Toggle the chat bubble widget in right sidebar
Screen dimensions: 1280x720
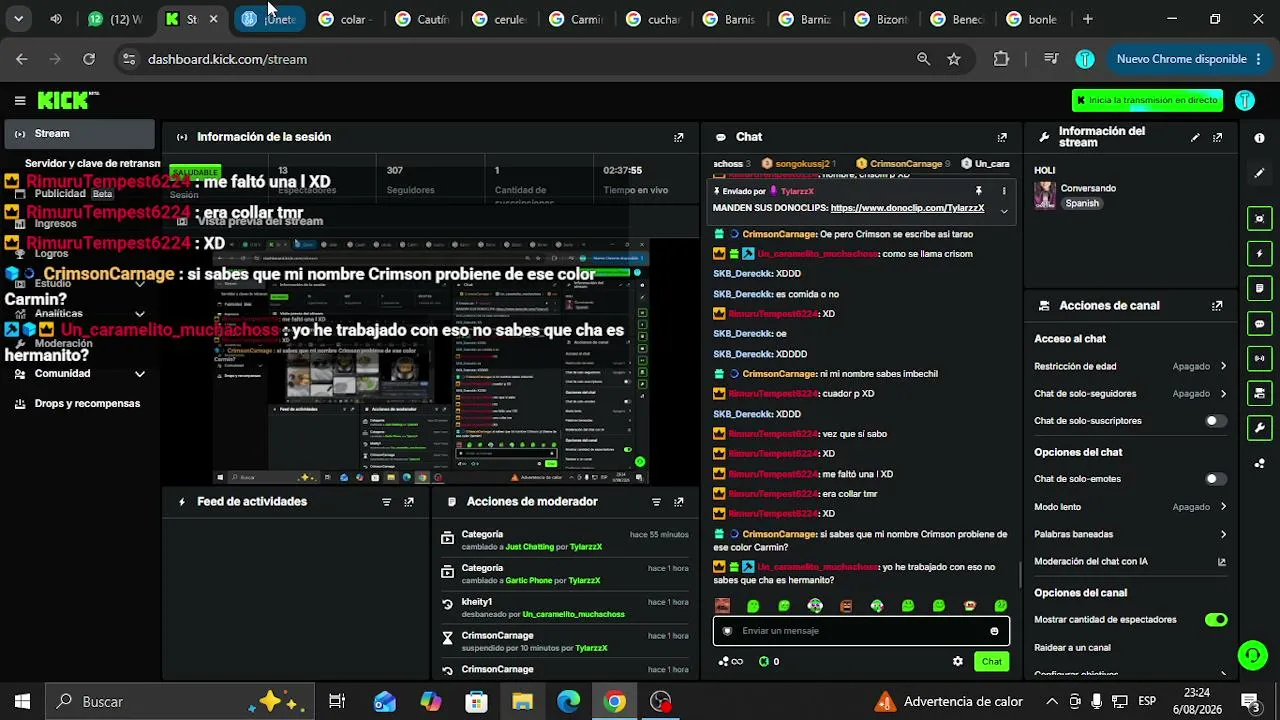[1259, 323]
